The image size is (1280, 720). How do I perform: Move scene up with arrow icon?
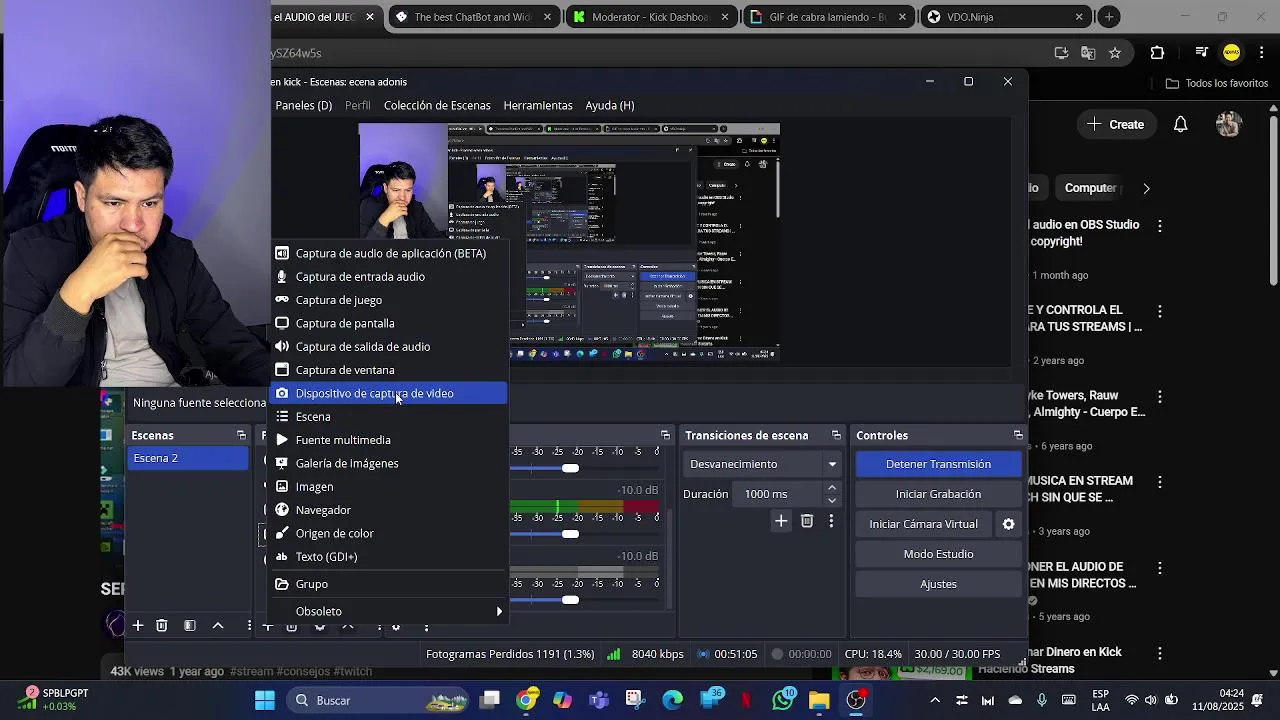click(x=218, y=626)
